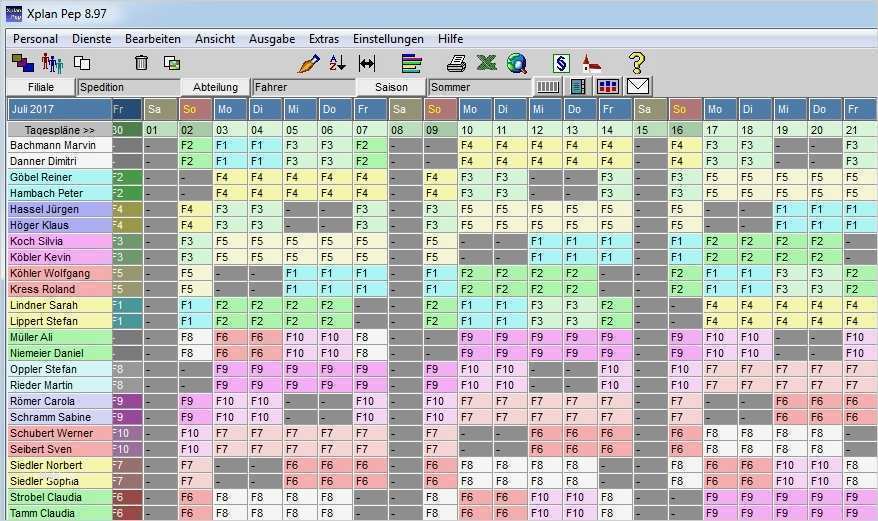Click the overlapping colored squares toolbar icon
Screen dimensions: 878x521
click(x=22, y=63)
